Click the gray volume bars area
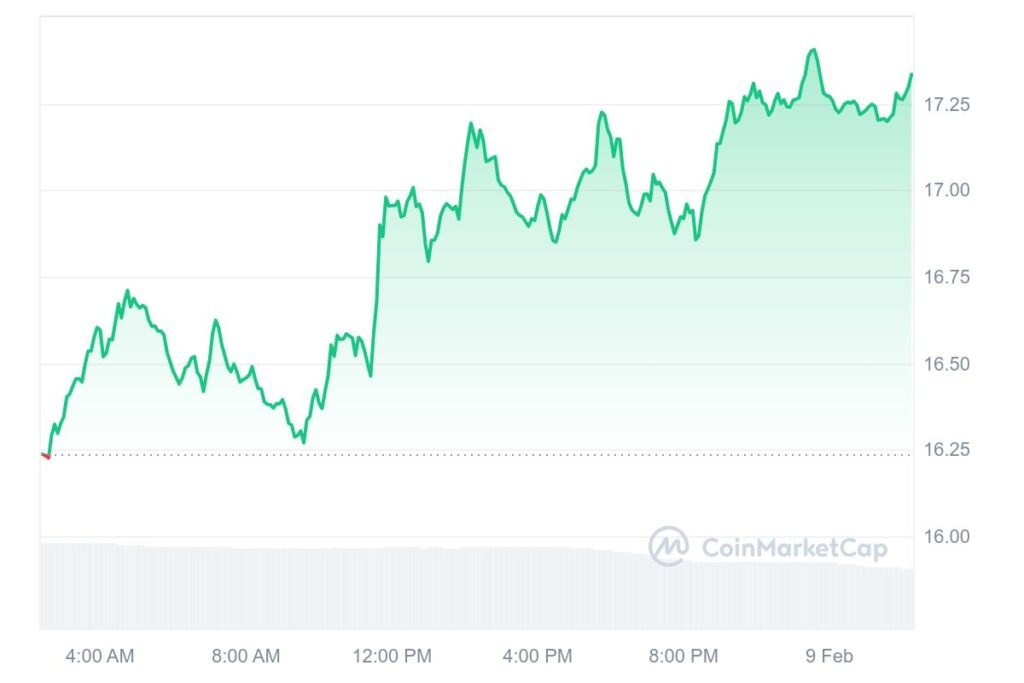Viewport: 1024px width, 683px height. tap(477, 586)
